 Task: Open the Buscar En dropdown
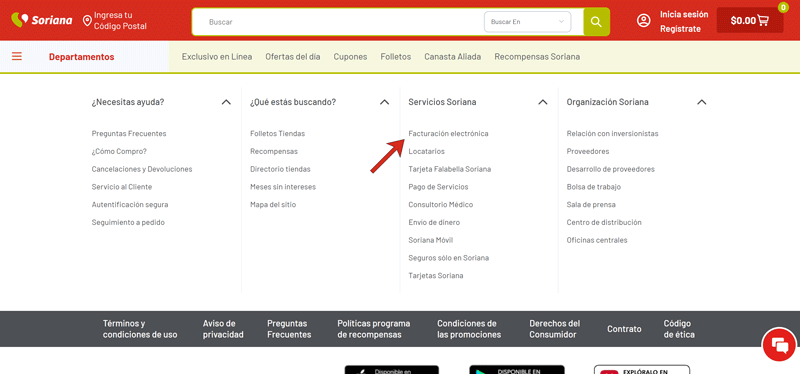click(528, 22)
